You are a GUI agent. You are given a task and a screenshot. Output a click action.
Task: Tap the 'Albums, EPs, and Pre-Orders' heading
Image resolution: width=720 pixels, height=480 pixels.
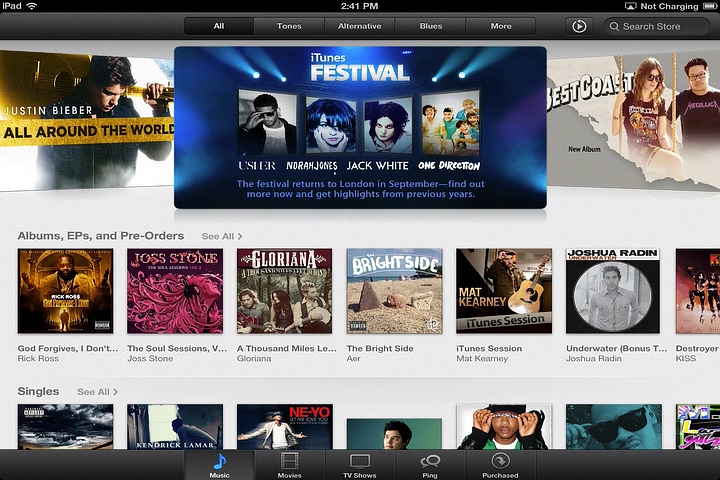point(101,236)
